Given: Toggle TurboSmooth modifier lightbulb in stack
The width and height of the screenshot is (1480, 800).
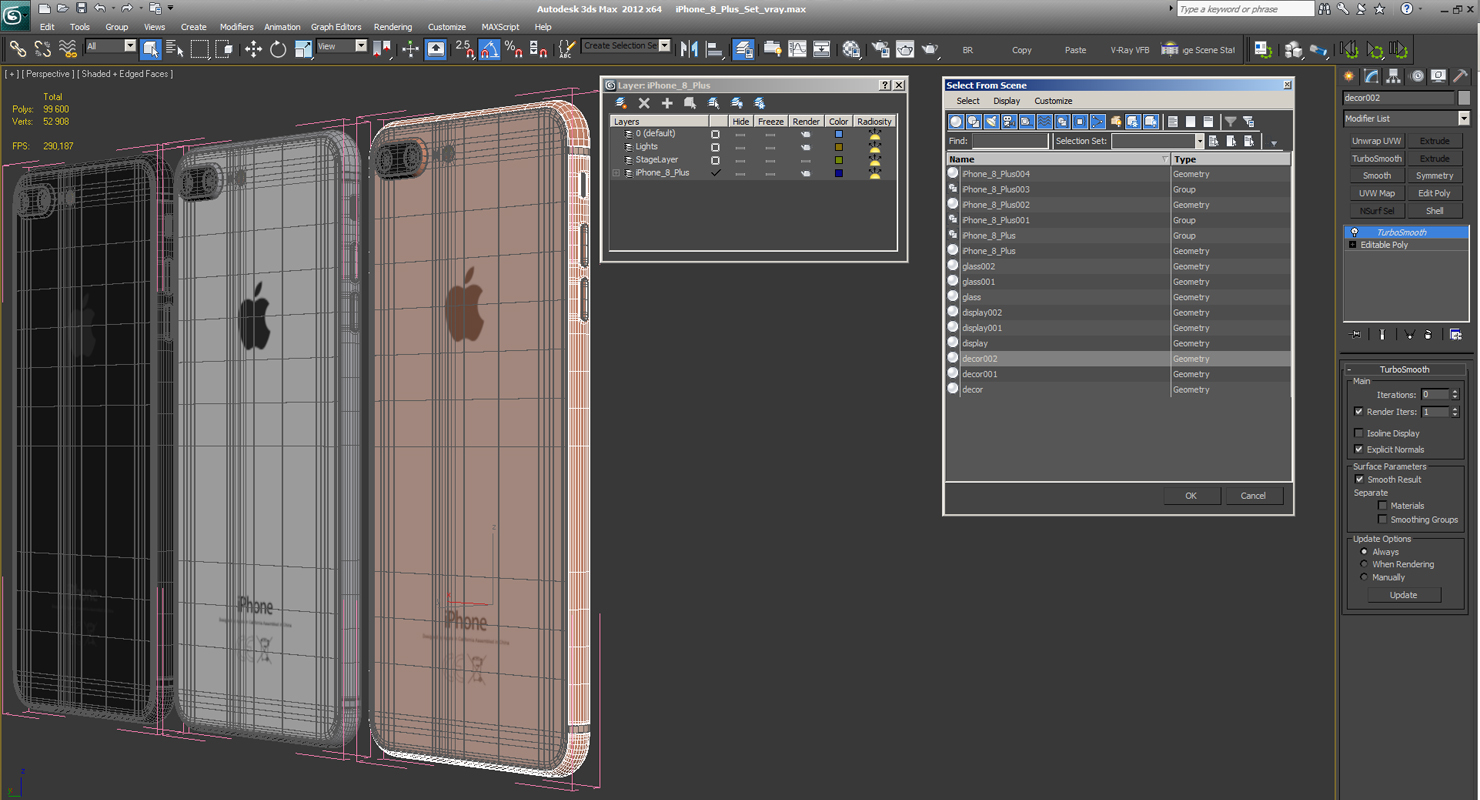Looking at the screenshot, I should coord(1354,232).
